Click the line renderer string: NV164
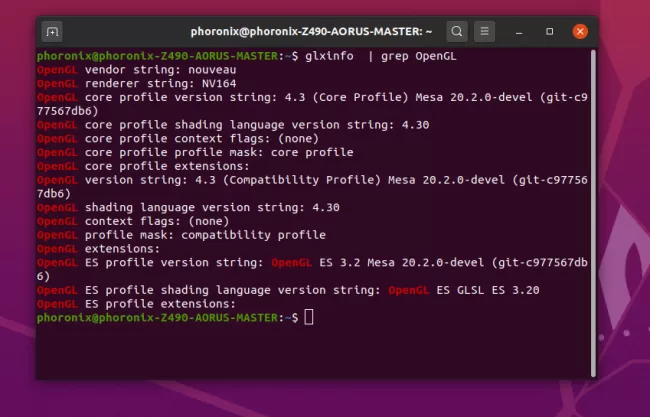 click(x=137, y=84)
